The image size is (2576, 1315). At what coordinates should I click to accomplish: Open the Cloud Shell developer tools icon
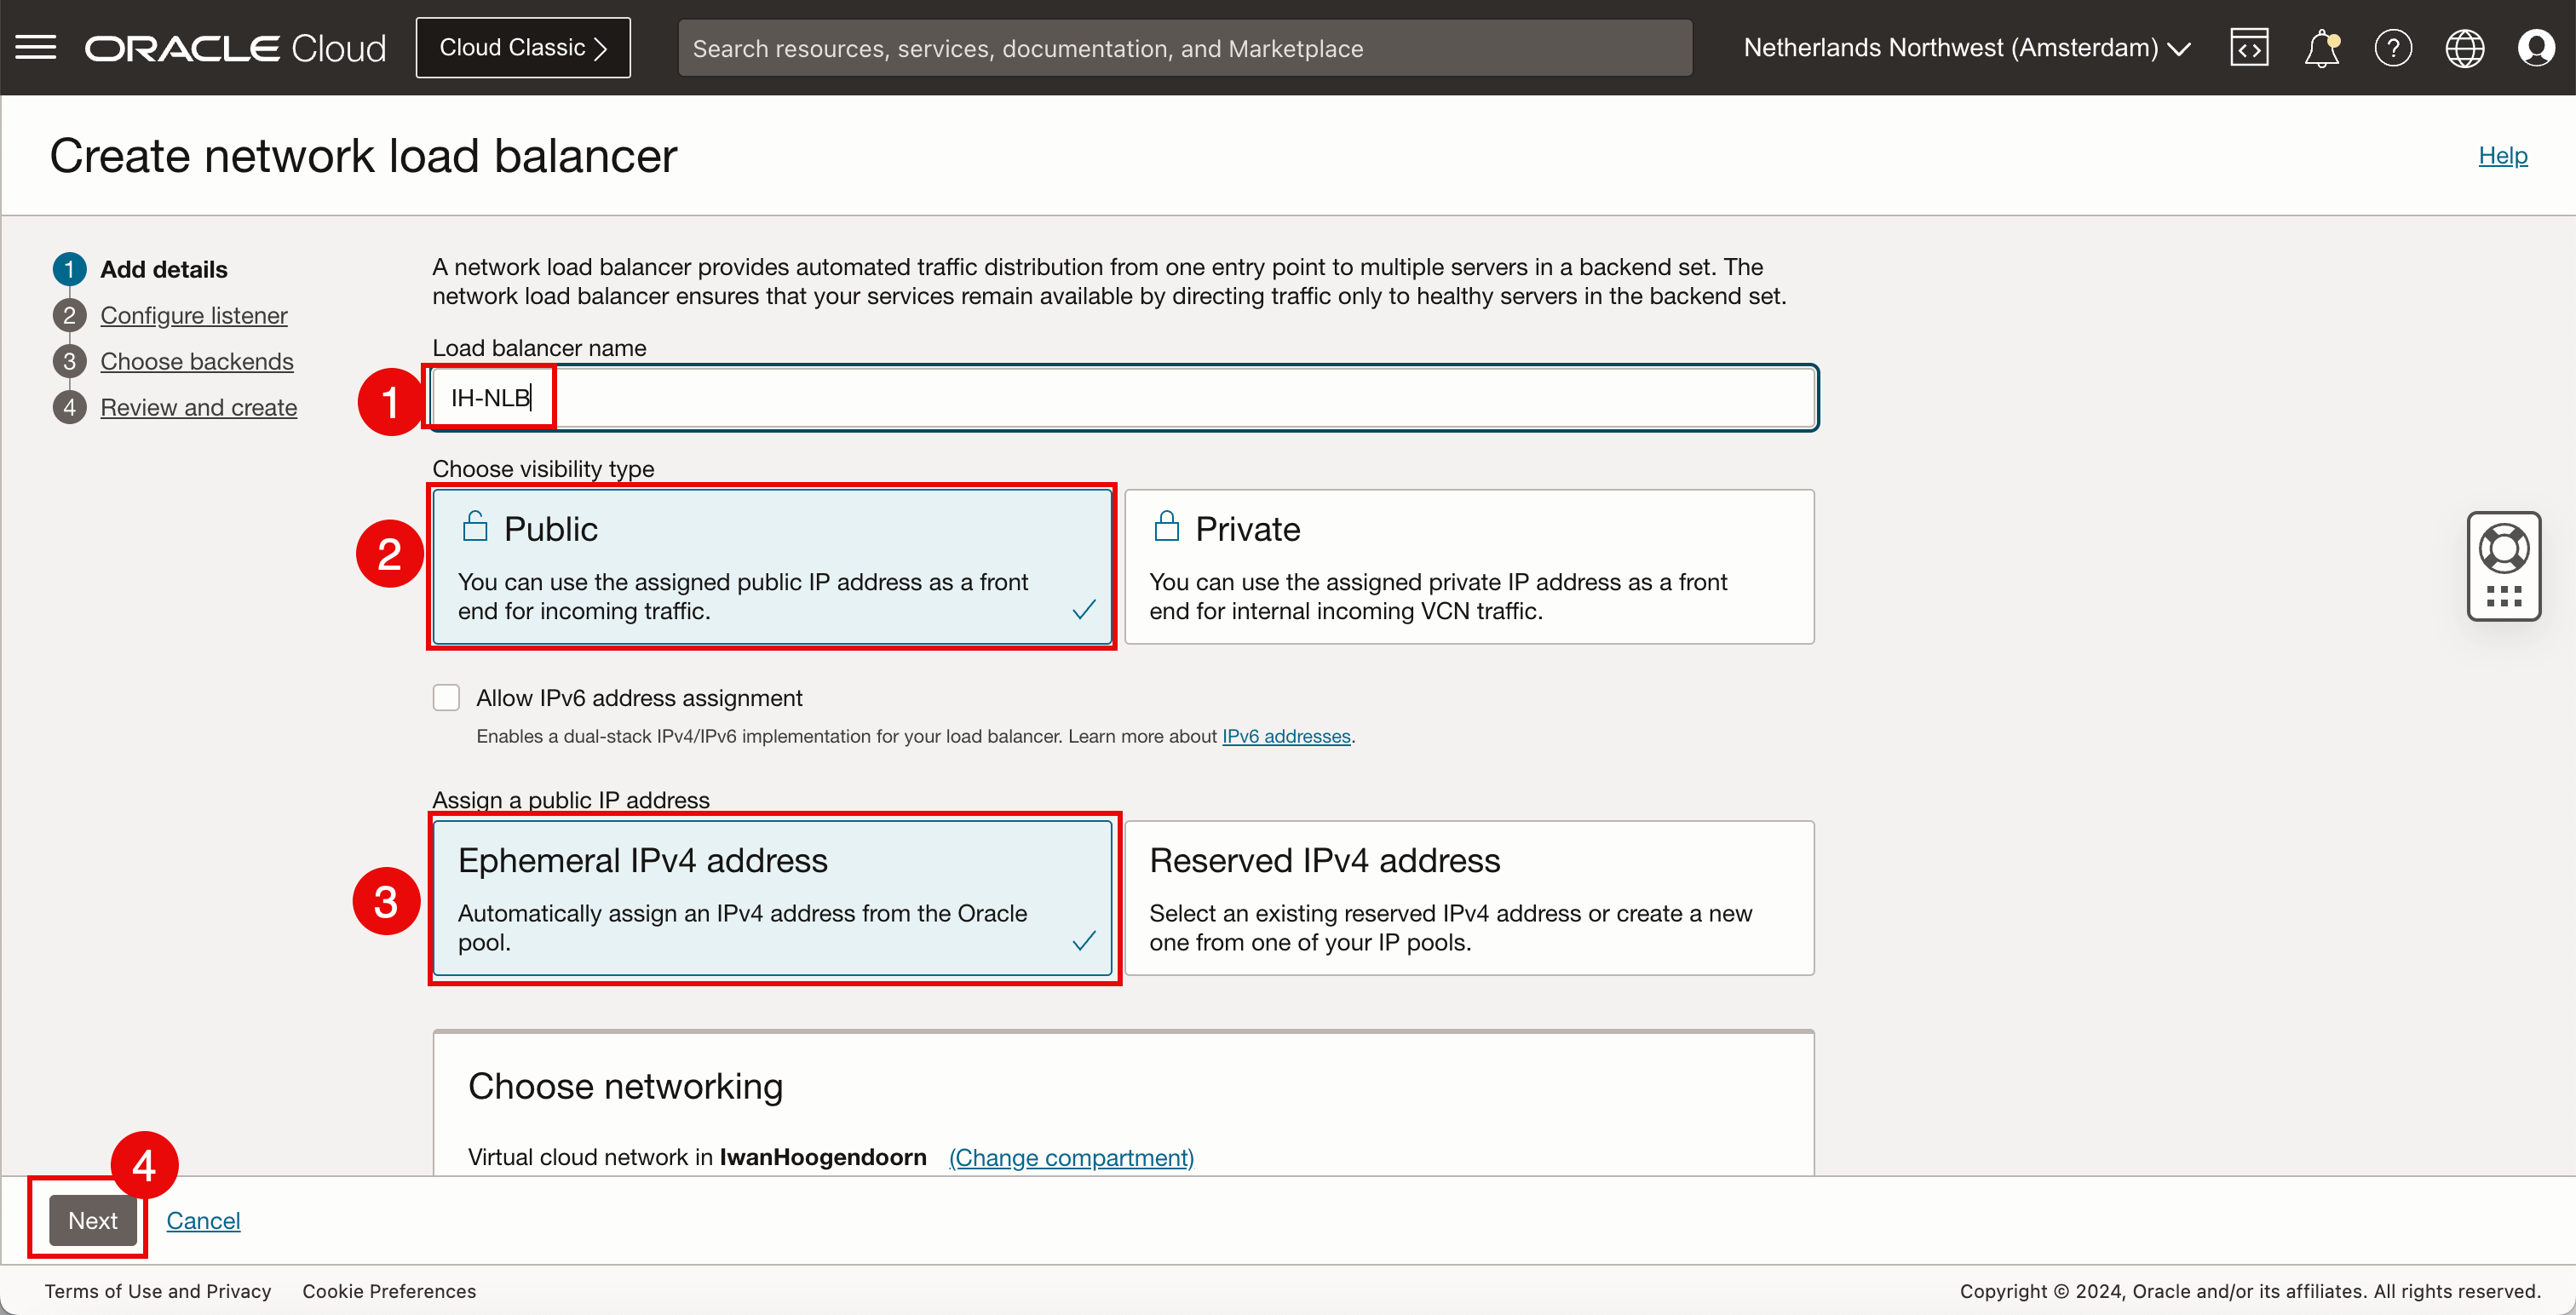(x=2249, y=47)
